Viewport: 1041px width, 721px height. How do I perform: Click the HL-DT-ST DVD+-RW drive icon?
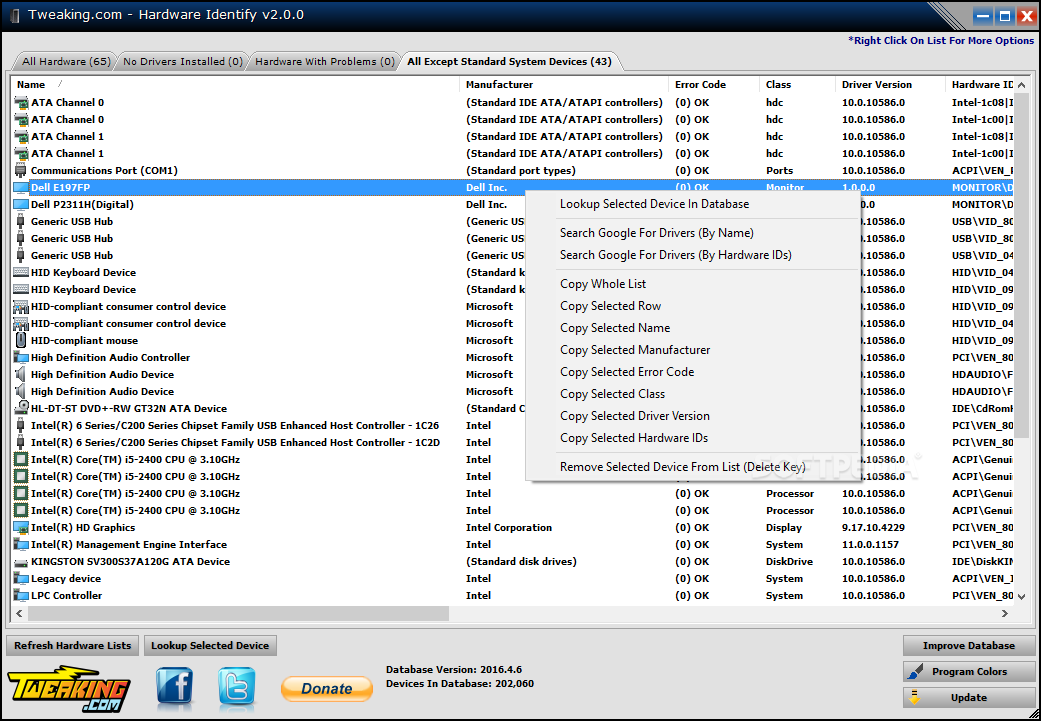pos(21,408)
